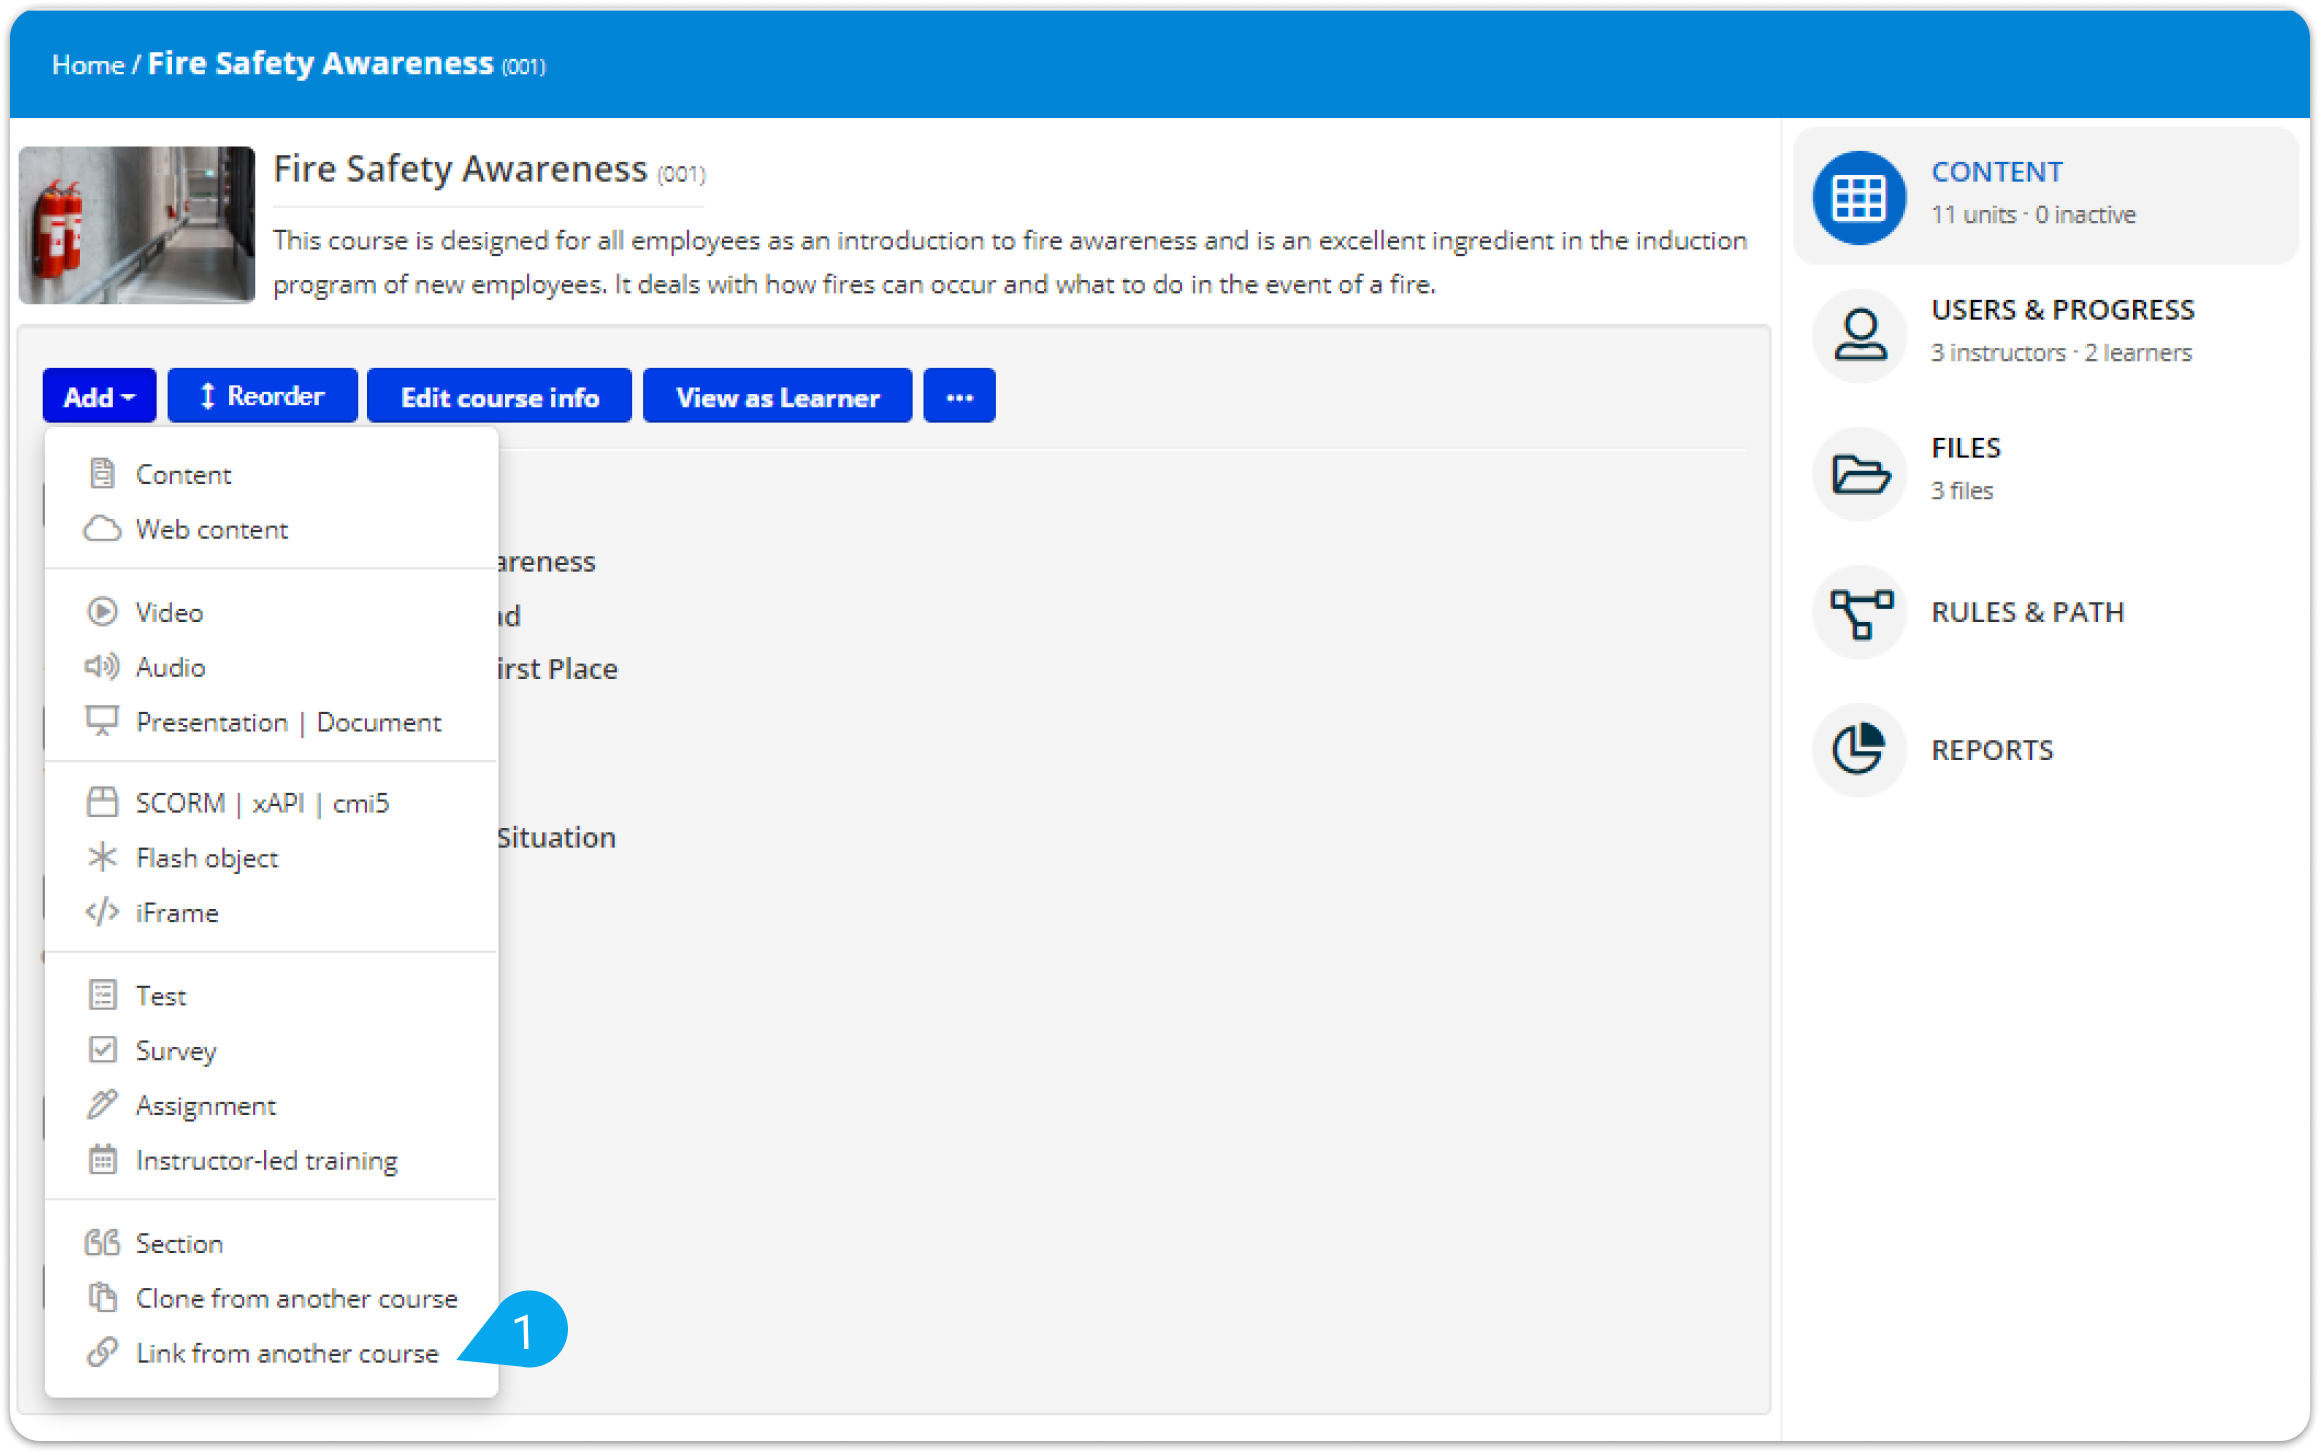
Task: Select Survey from the Add menu
Action: pos(176,1051)
